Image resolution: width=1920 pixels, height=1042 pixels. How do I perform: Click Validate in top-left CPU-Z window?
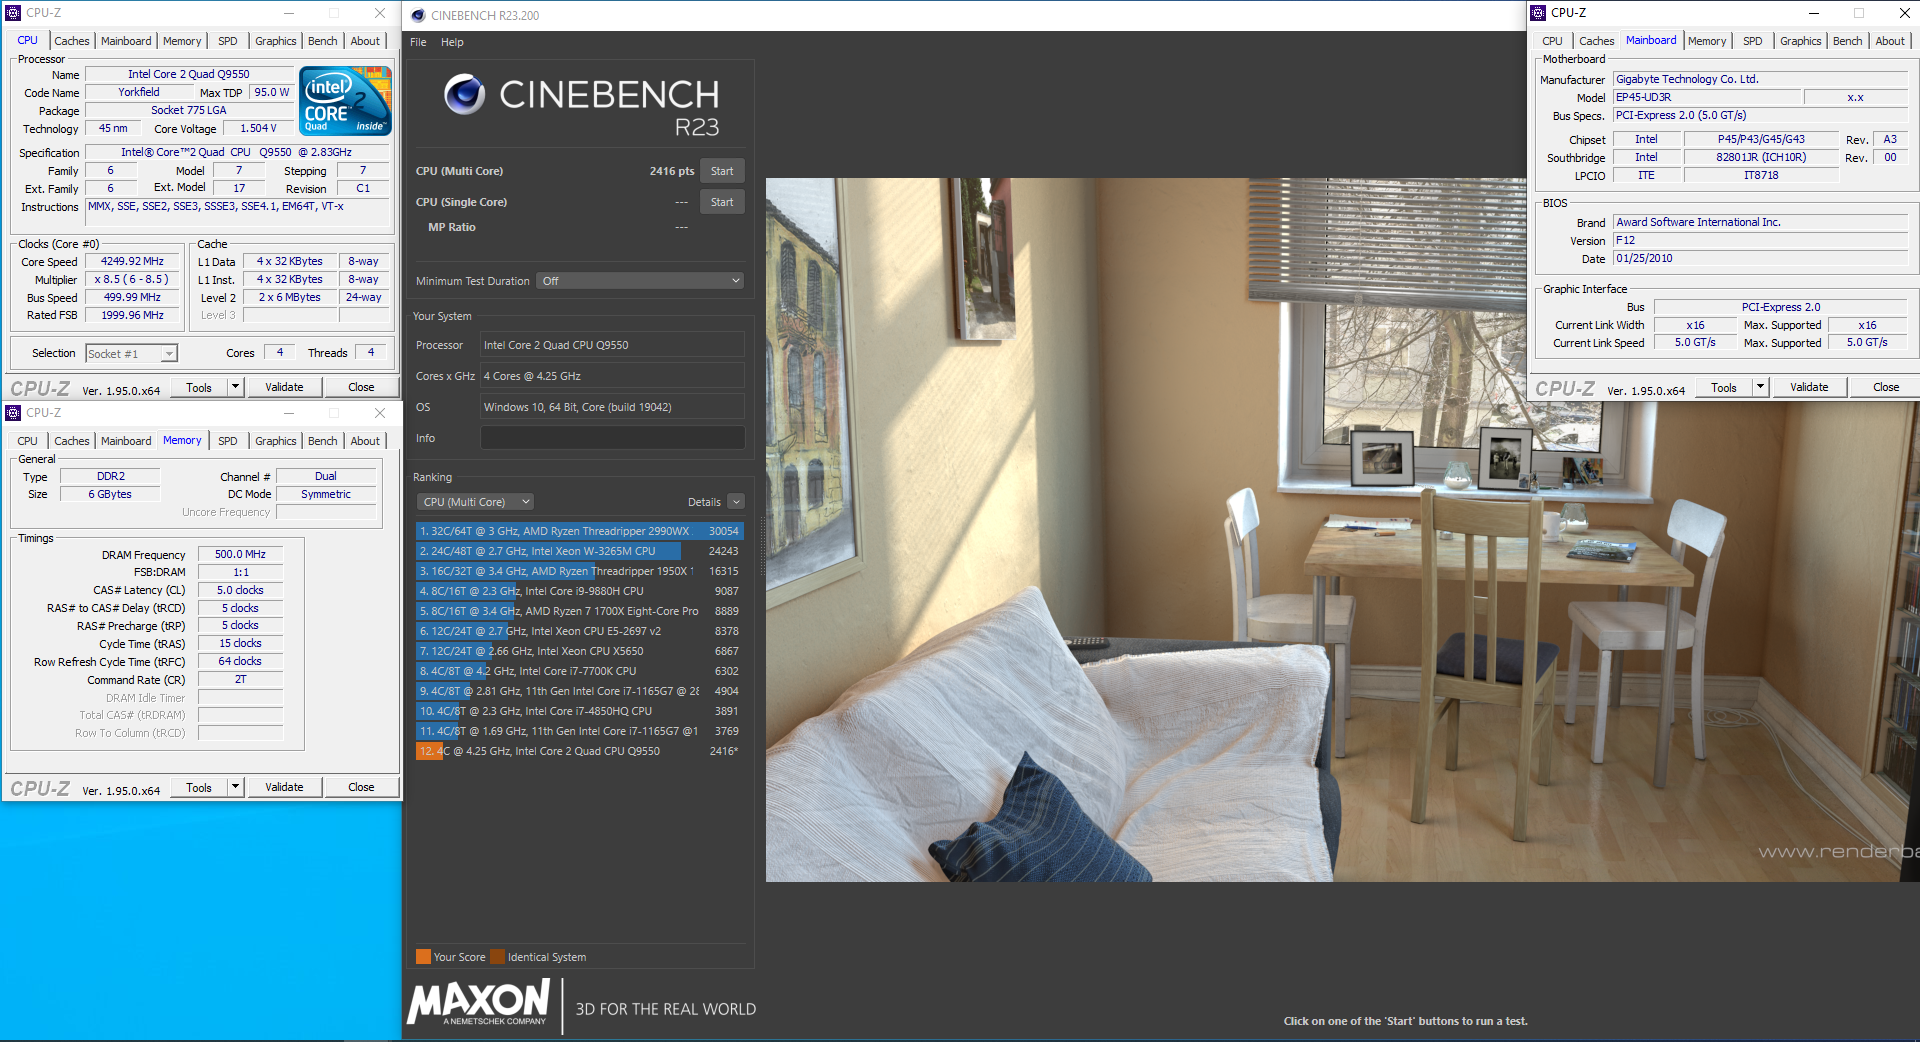[284, 387]
